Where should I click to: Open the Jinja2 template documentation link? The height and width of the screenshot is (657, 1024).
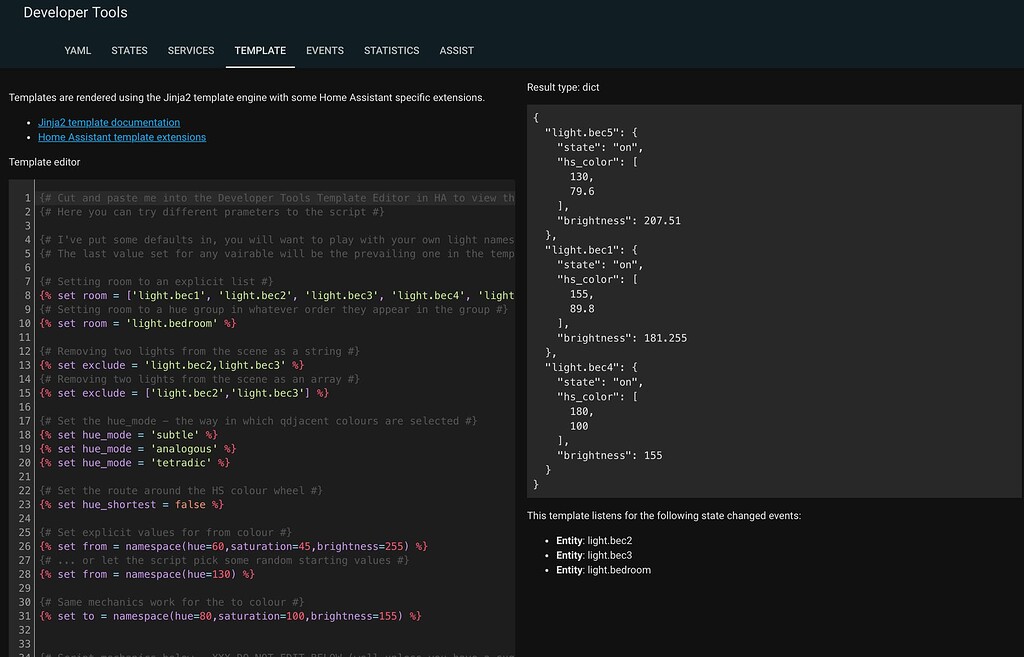[x=108, y=122]
